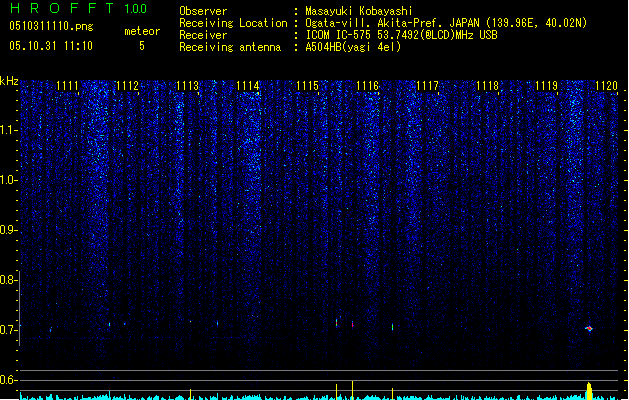Viewport: 629px width, 400px height.
Task: Click the 1118 time marker
Action: click(x=487, y=86)
